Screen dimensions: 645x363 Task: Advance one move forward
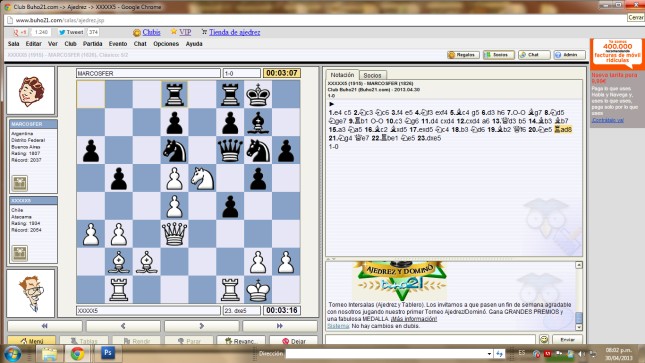tap(202, 326)
